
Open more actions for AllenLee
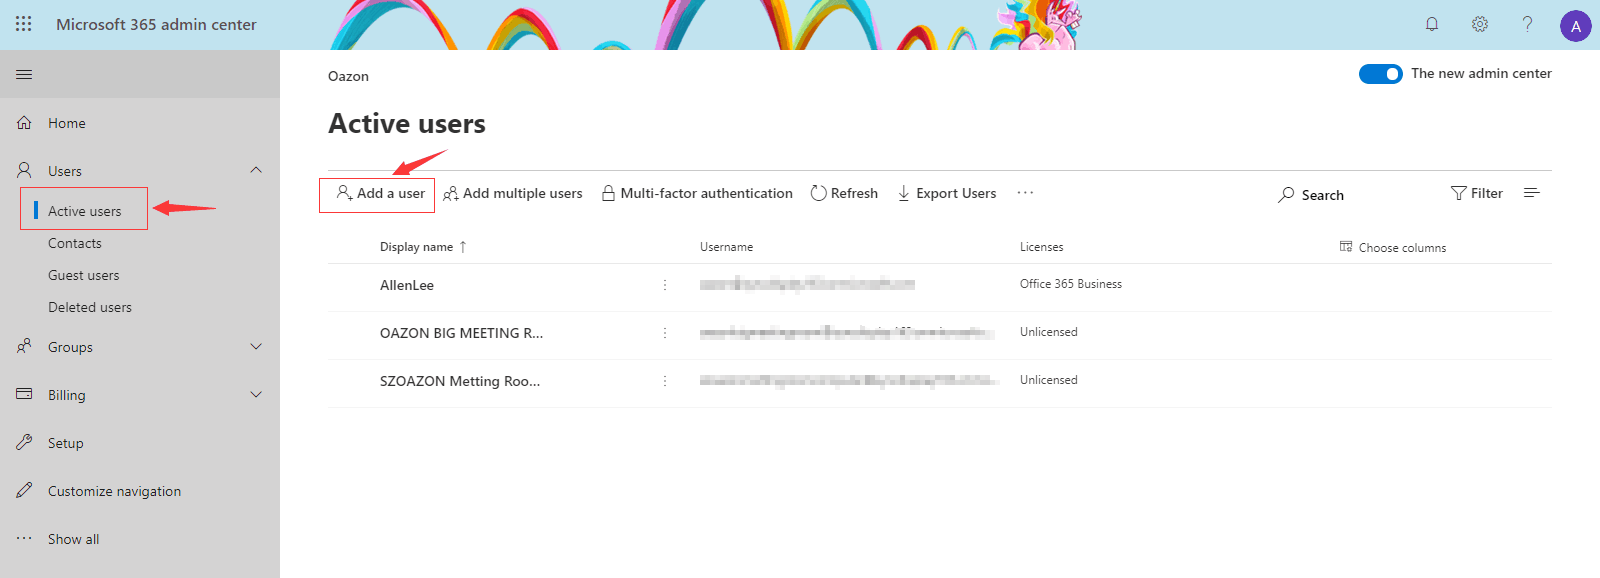point(664,285)
